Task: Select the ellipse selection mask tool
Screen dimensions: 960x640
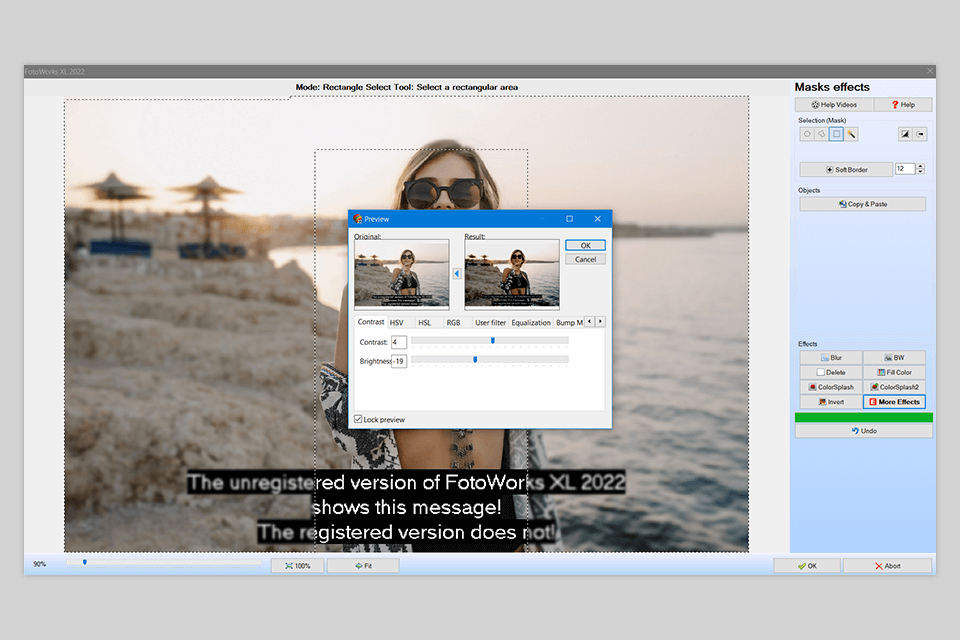Action: [x=807, y=134]
